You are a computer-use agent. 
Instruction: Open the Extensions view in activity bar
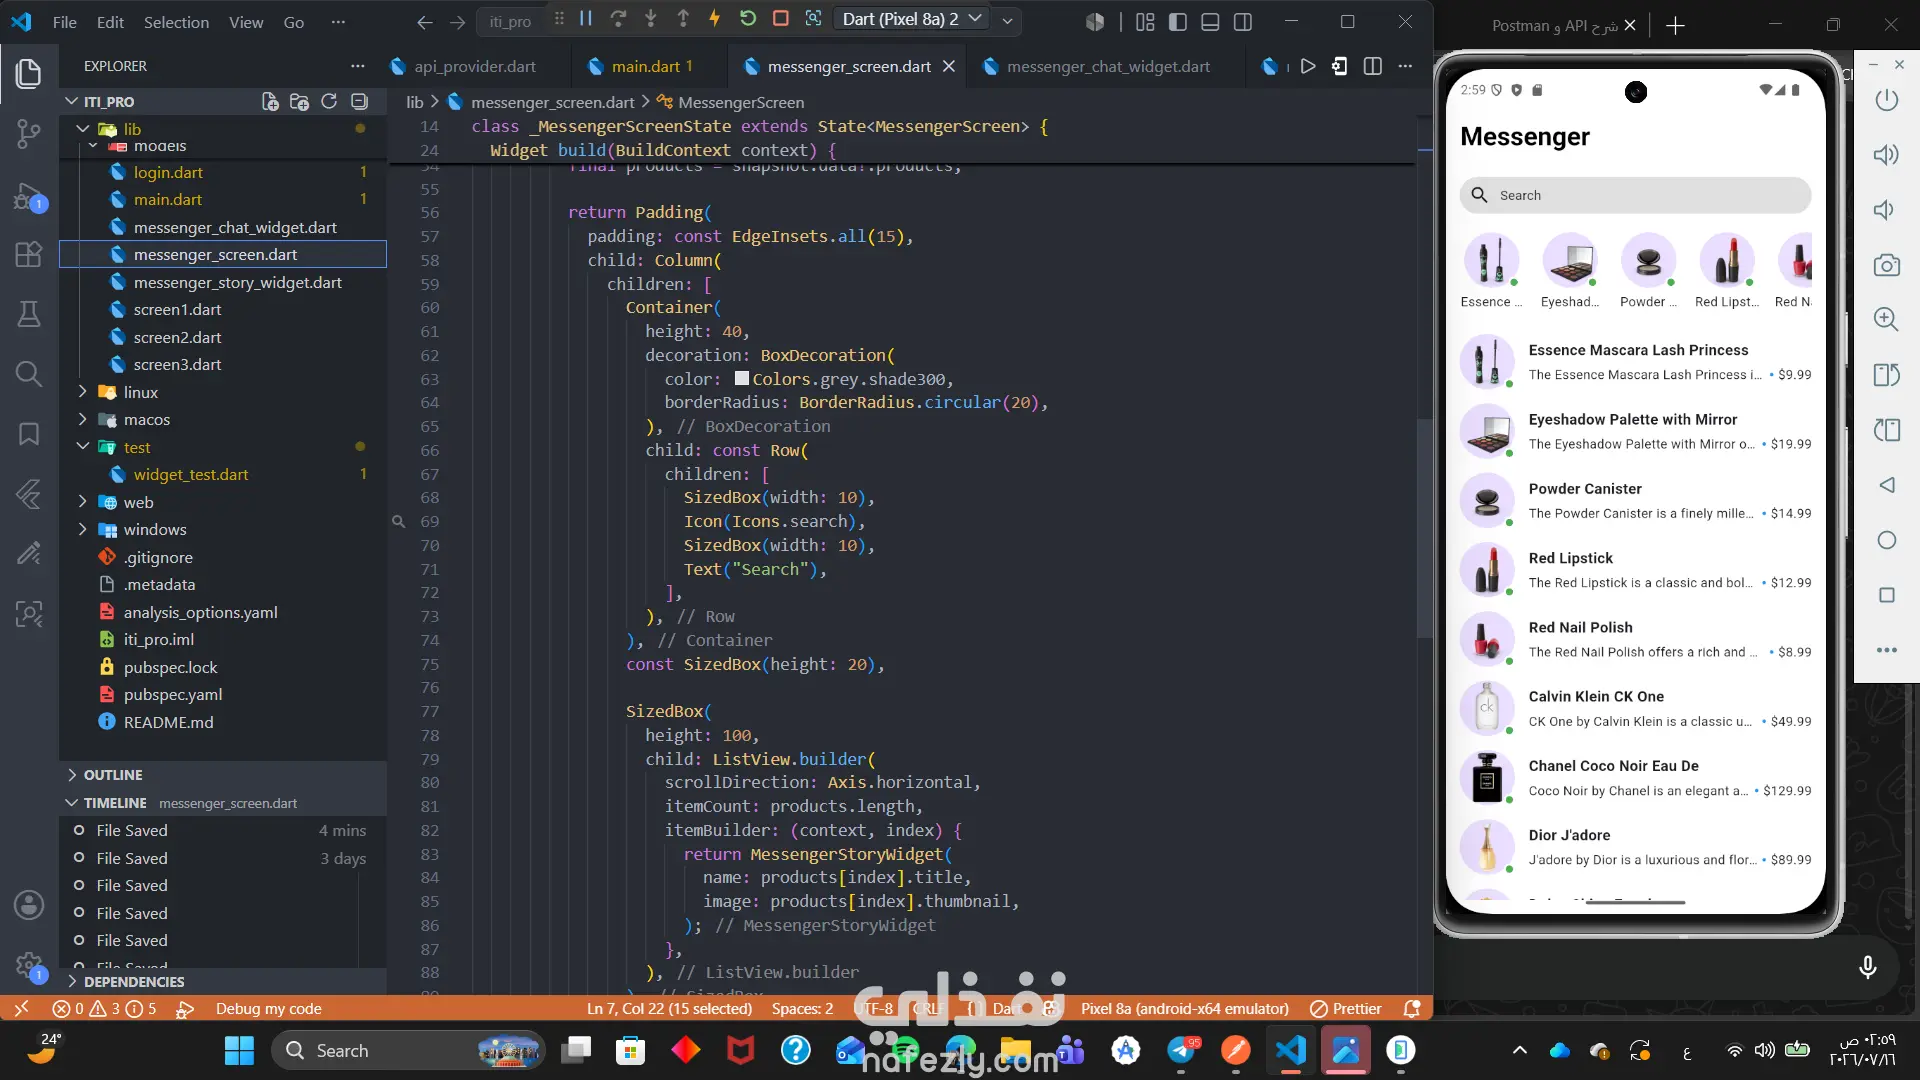(29, 254)
